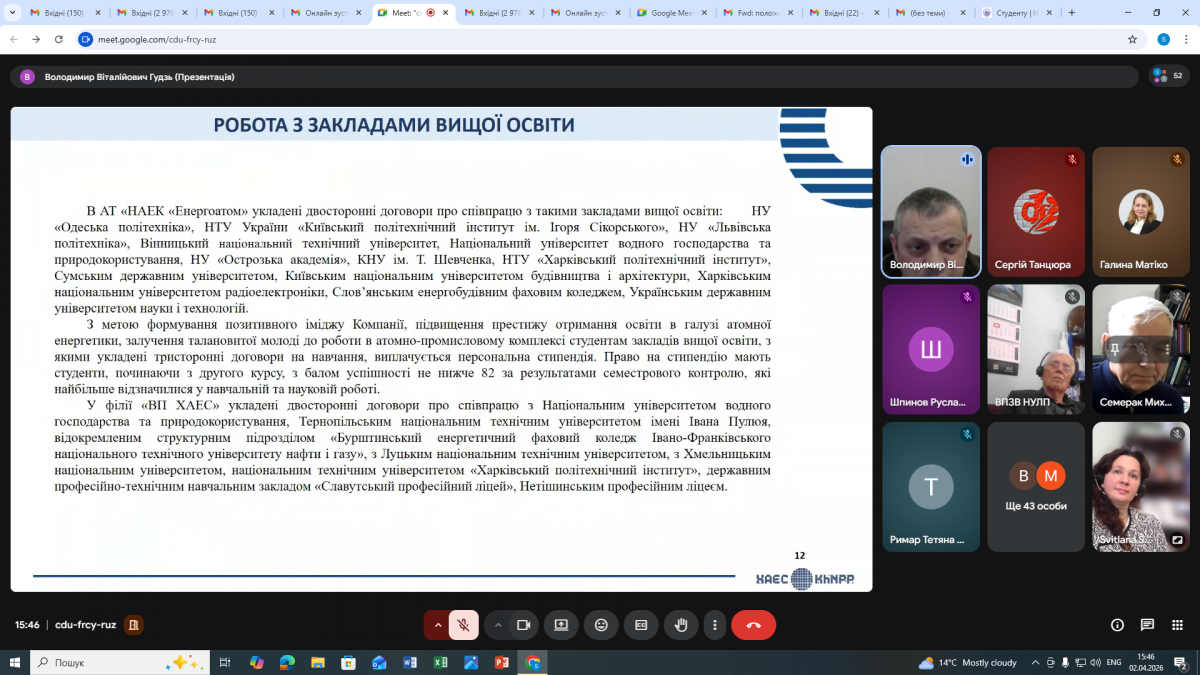Click the Present now screen share icon
Screen dimensions: 1200x675
click(x=561, y=625)
